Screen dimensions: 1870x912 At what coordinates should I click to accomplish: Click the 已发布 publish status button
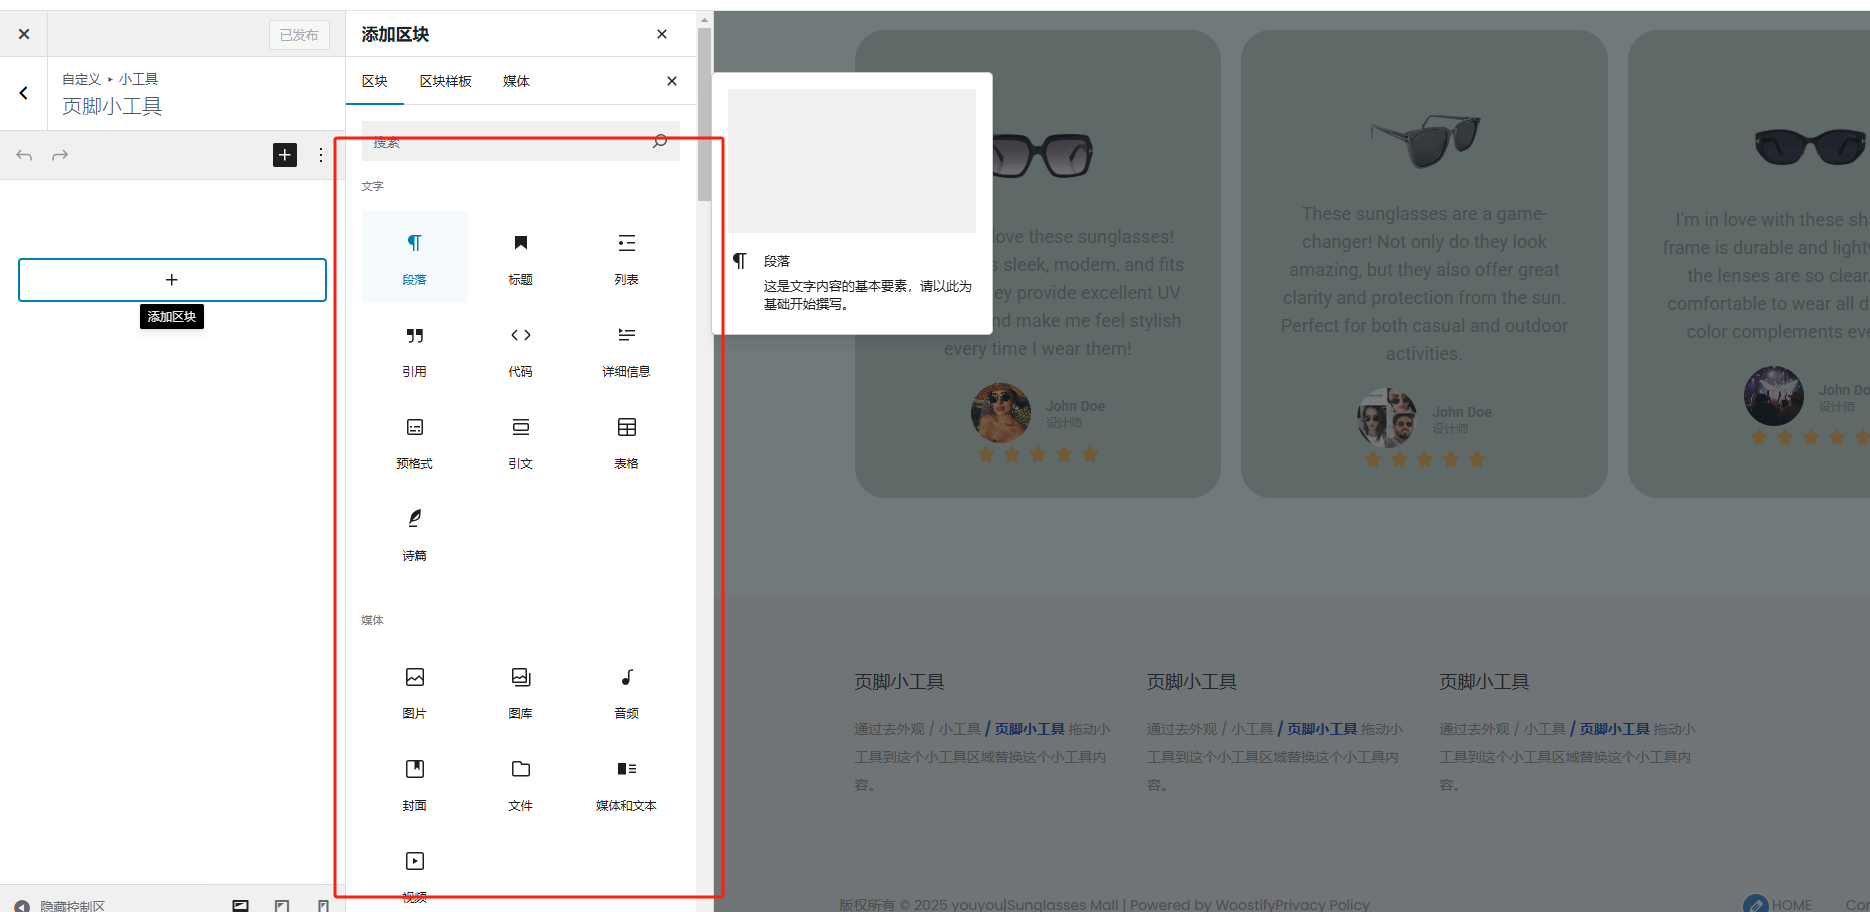(x=299, y=34)
